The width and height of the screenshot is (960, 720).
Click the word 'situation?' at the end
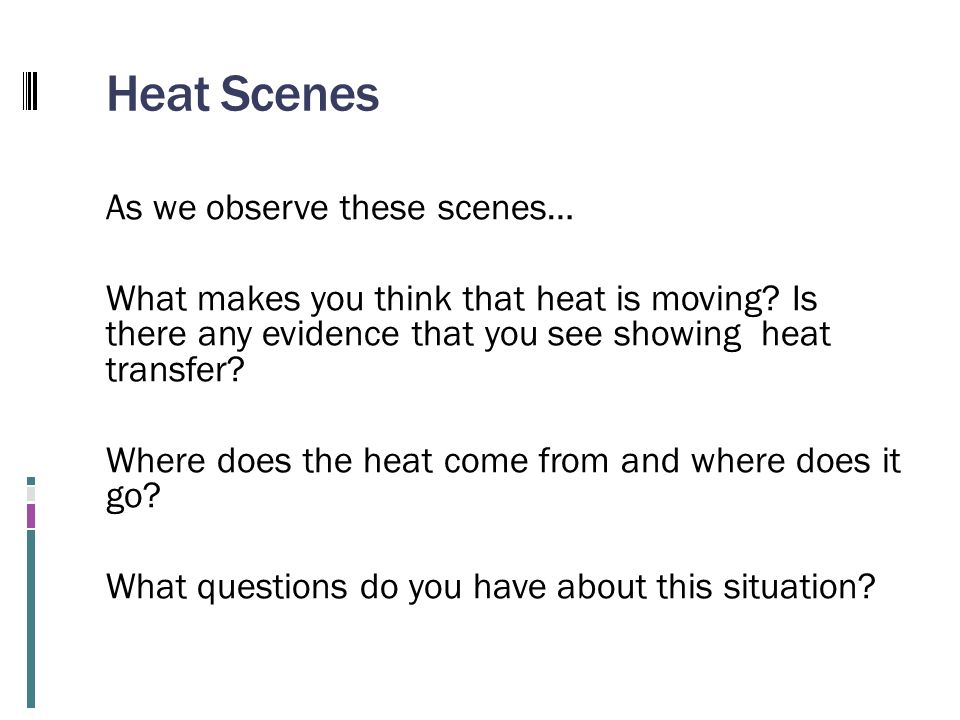point(799,587)
